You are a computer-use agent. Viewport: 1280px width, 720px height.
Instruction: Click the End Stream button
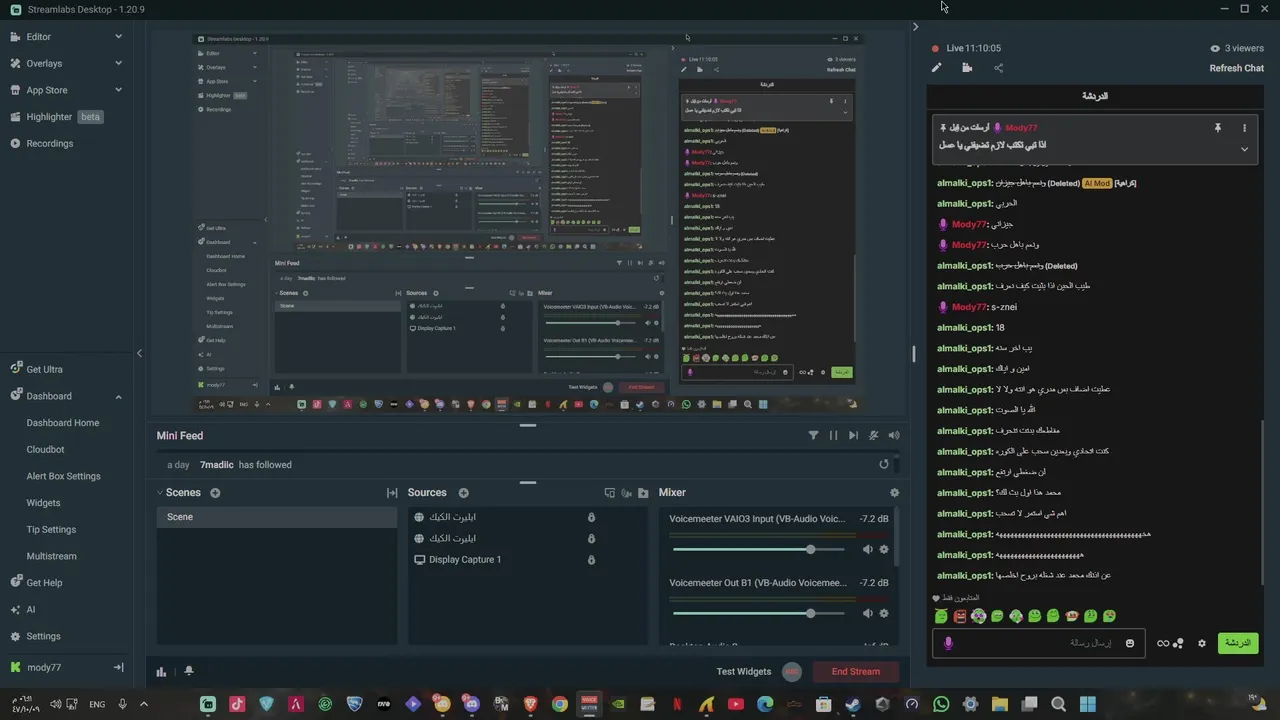coord(856,671)
